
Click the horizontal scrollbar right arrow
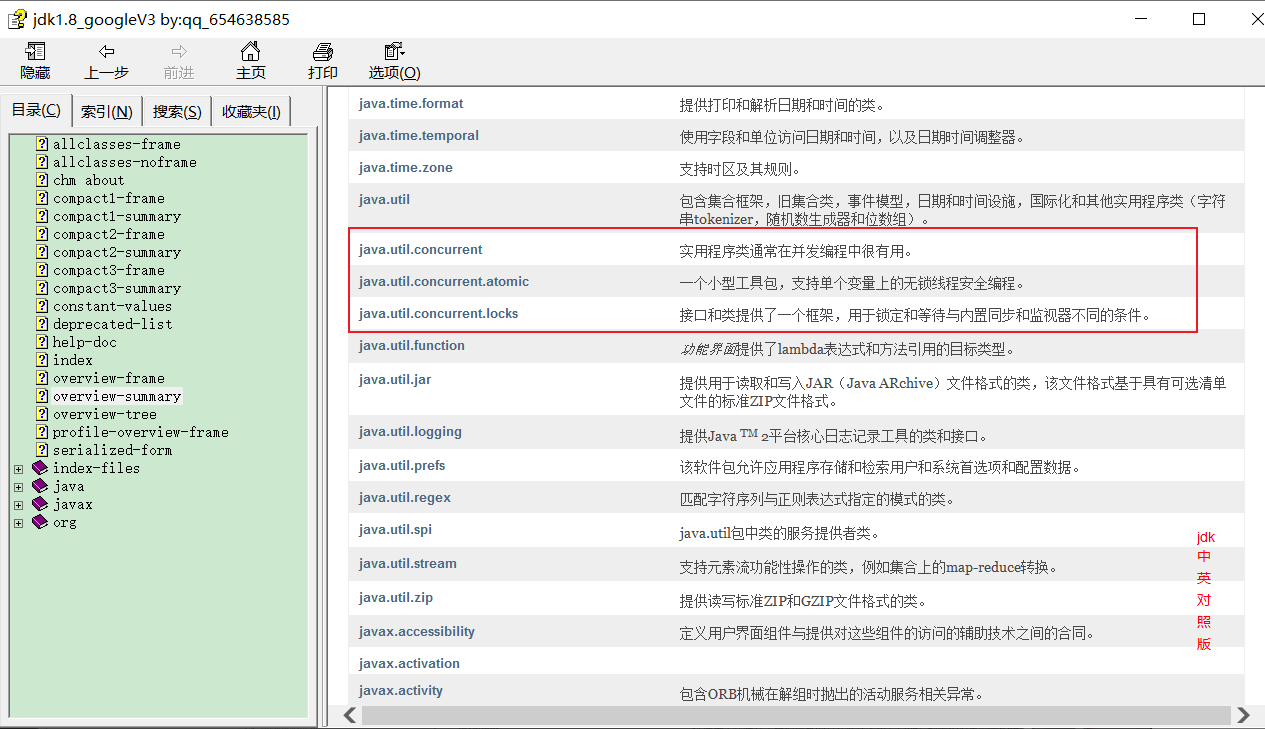(x=1243, y=715)
